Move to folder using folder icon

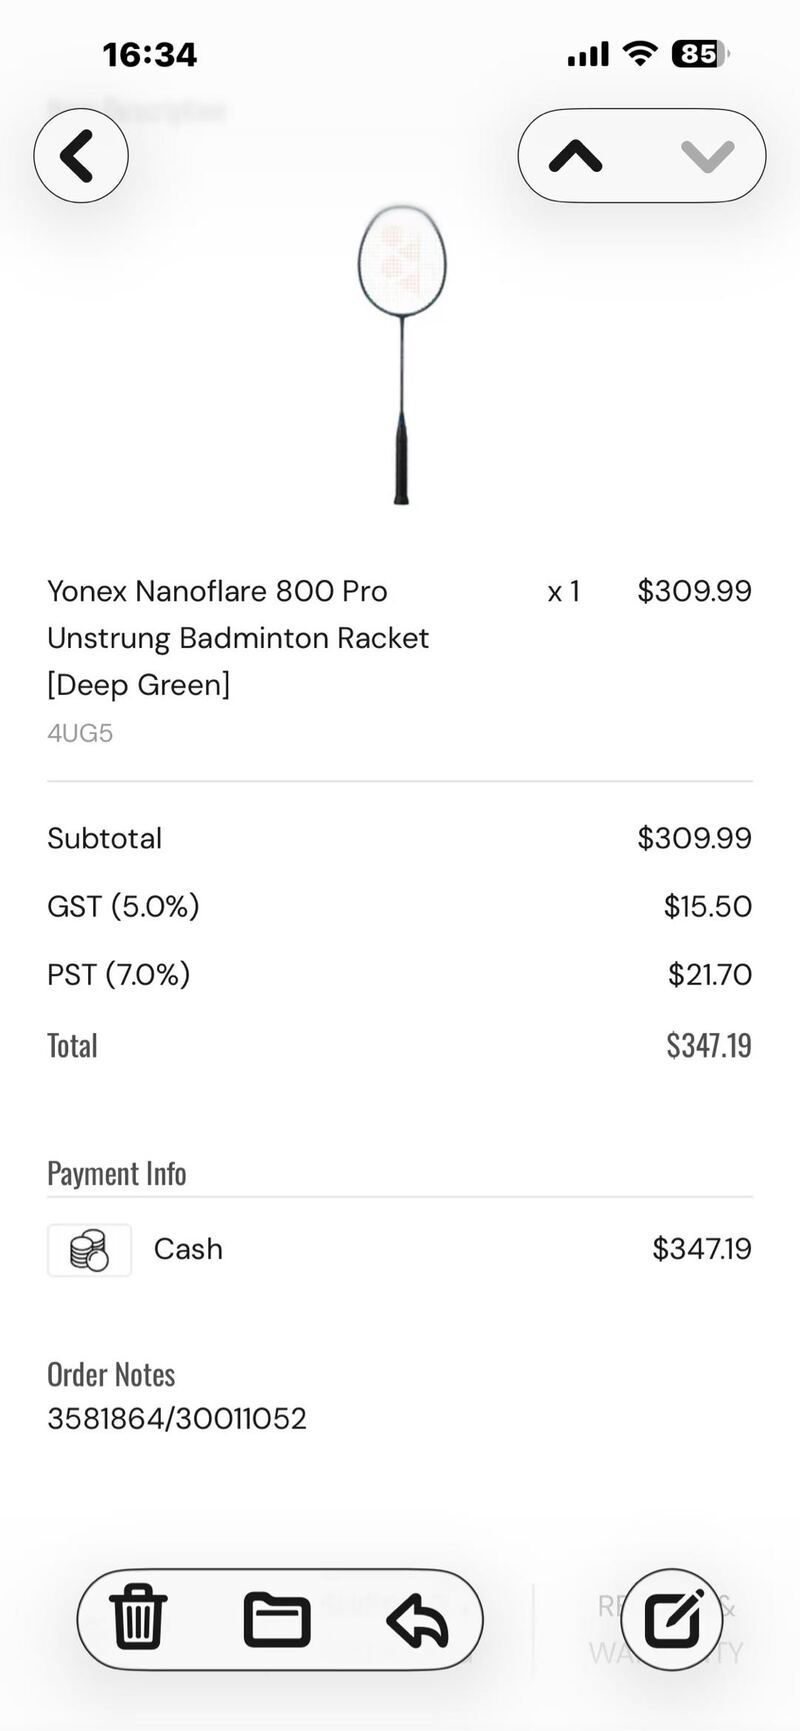[x=277, y=1618]
